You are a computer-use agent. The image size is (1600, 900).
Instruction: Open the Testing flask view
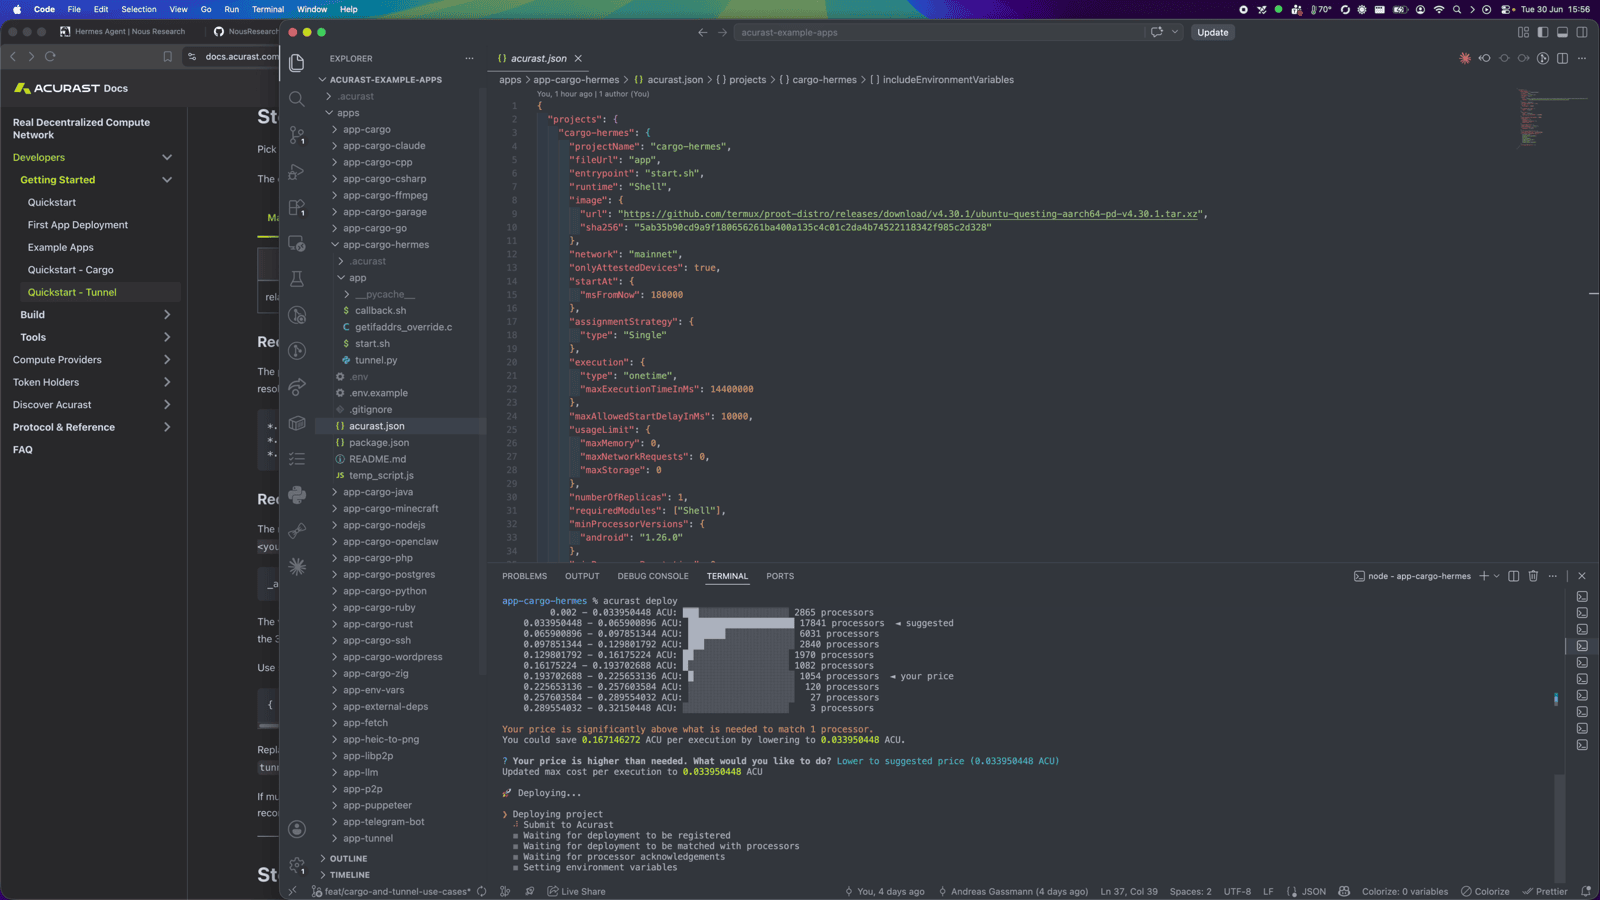[x=297, y=279]
